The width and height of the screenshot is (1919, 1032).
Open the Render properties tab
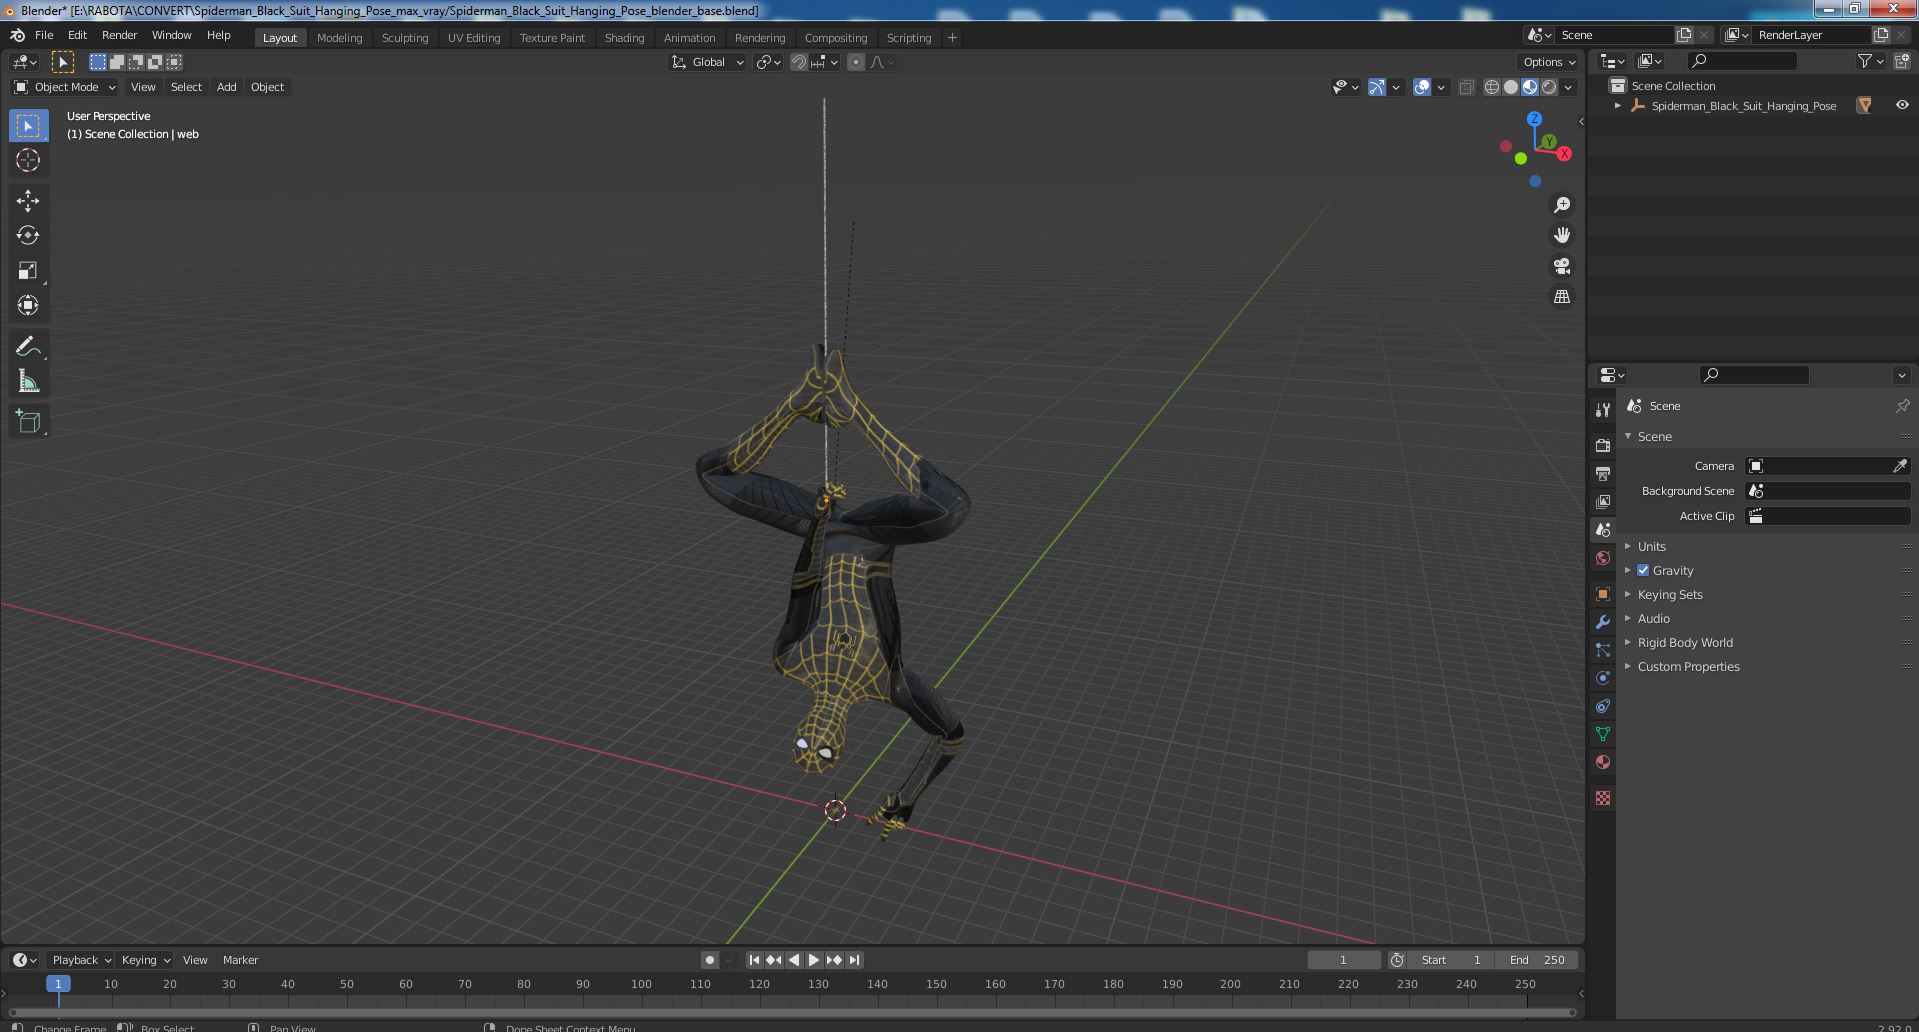point(1603,445)
